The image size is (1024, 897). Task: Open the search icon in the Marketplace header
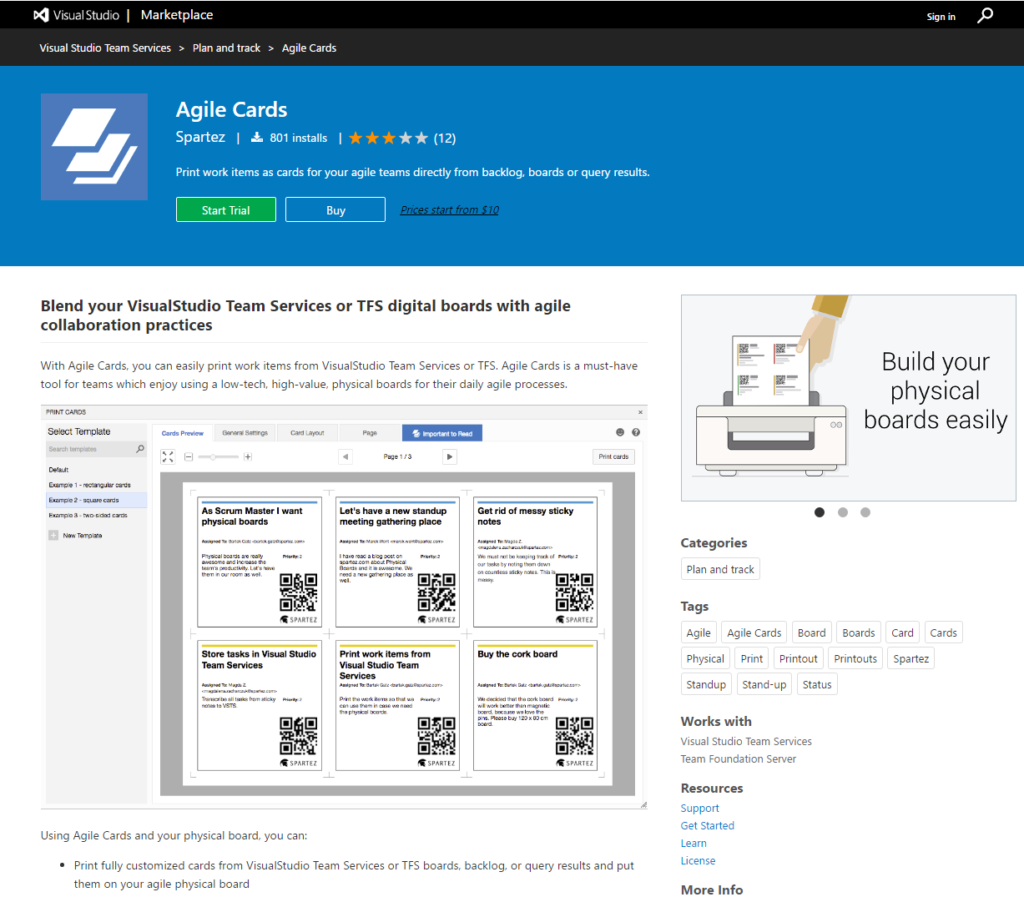coord(985,15)
